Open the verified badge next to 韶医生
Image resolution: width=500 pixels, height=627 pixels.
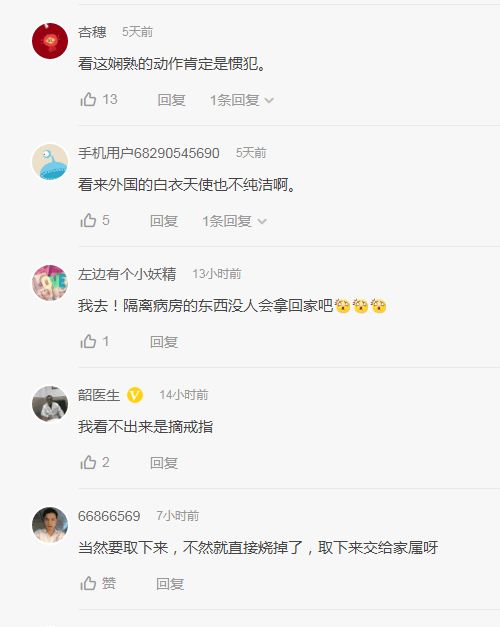tap(135, 395)
